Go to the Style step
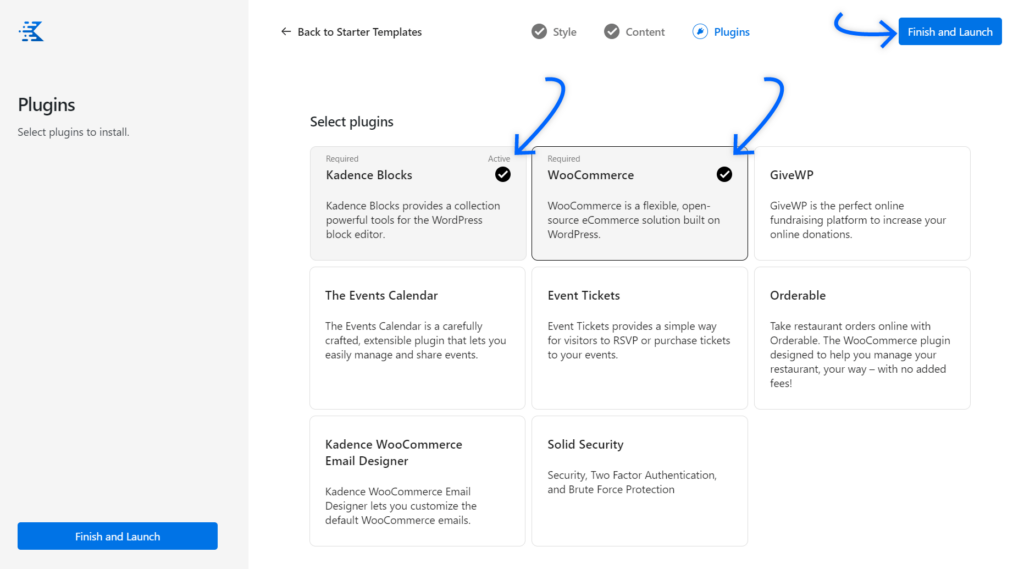The image size is (1024, 569). [554, 31]
